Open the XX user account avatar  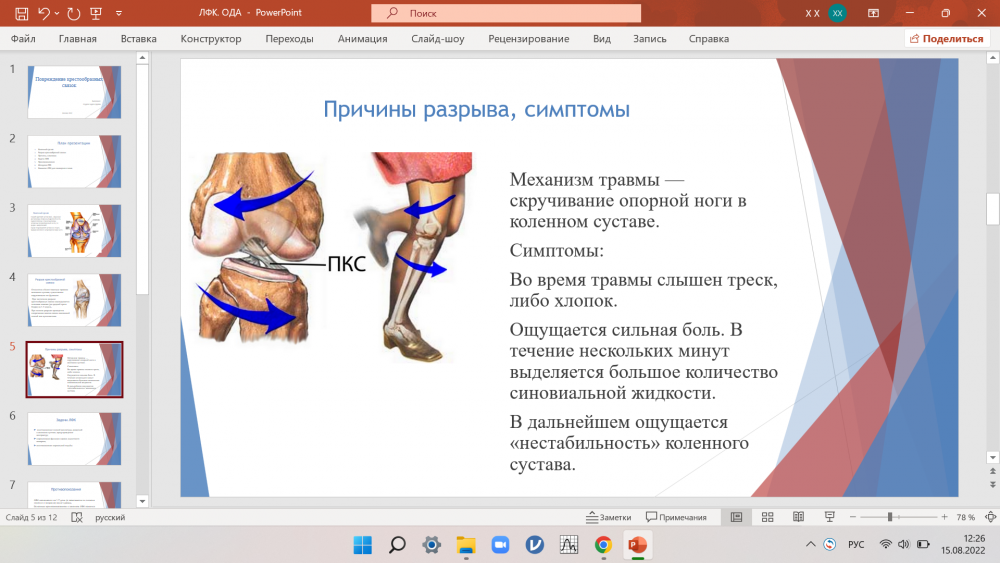(837, 13)
